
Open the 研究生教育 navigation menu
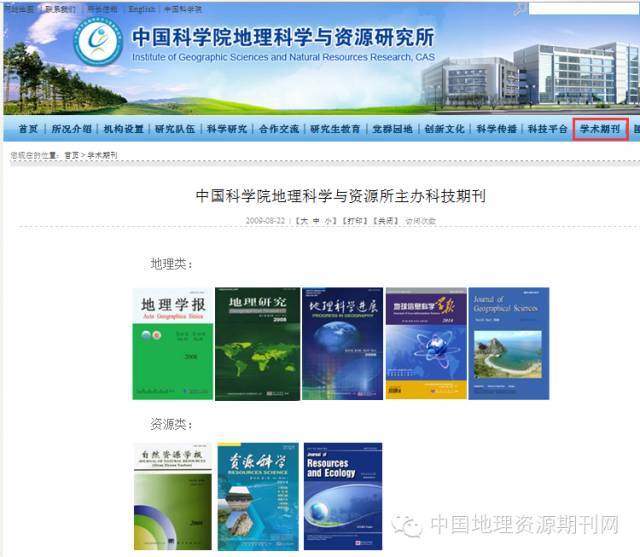coord(335,129)
